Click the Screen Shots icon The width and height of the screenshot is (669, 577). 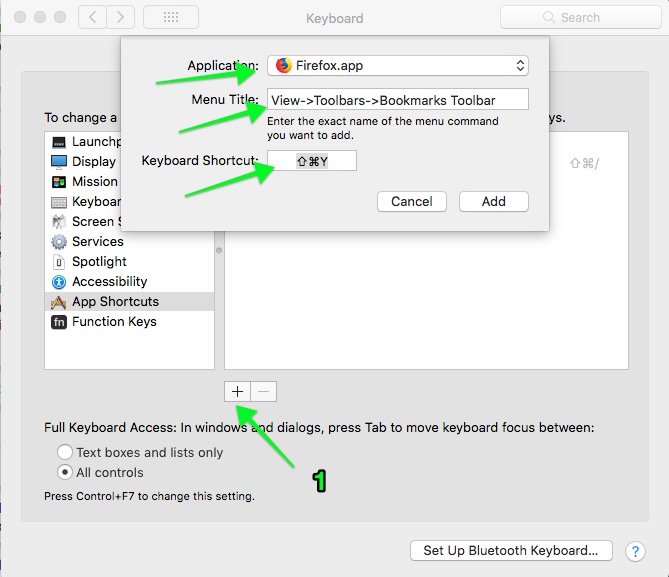(x=59, y=222)
